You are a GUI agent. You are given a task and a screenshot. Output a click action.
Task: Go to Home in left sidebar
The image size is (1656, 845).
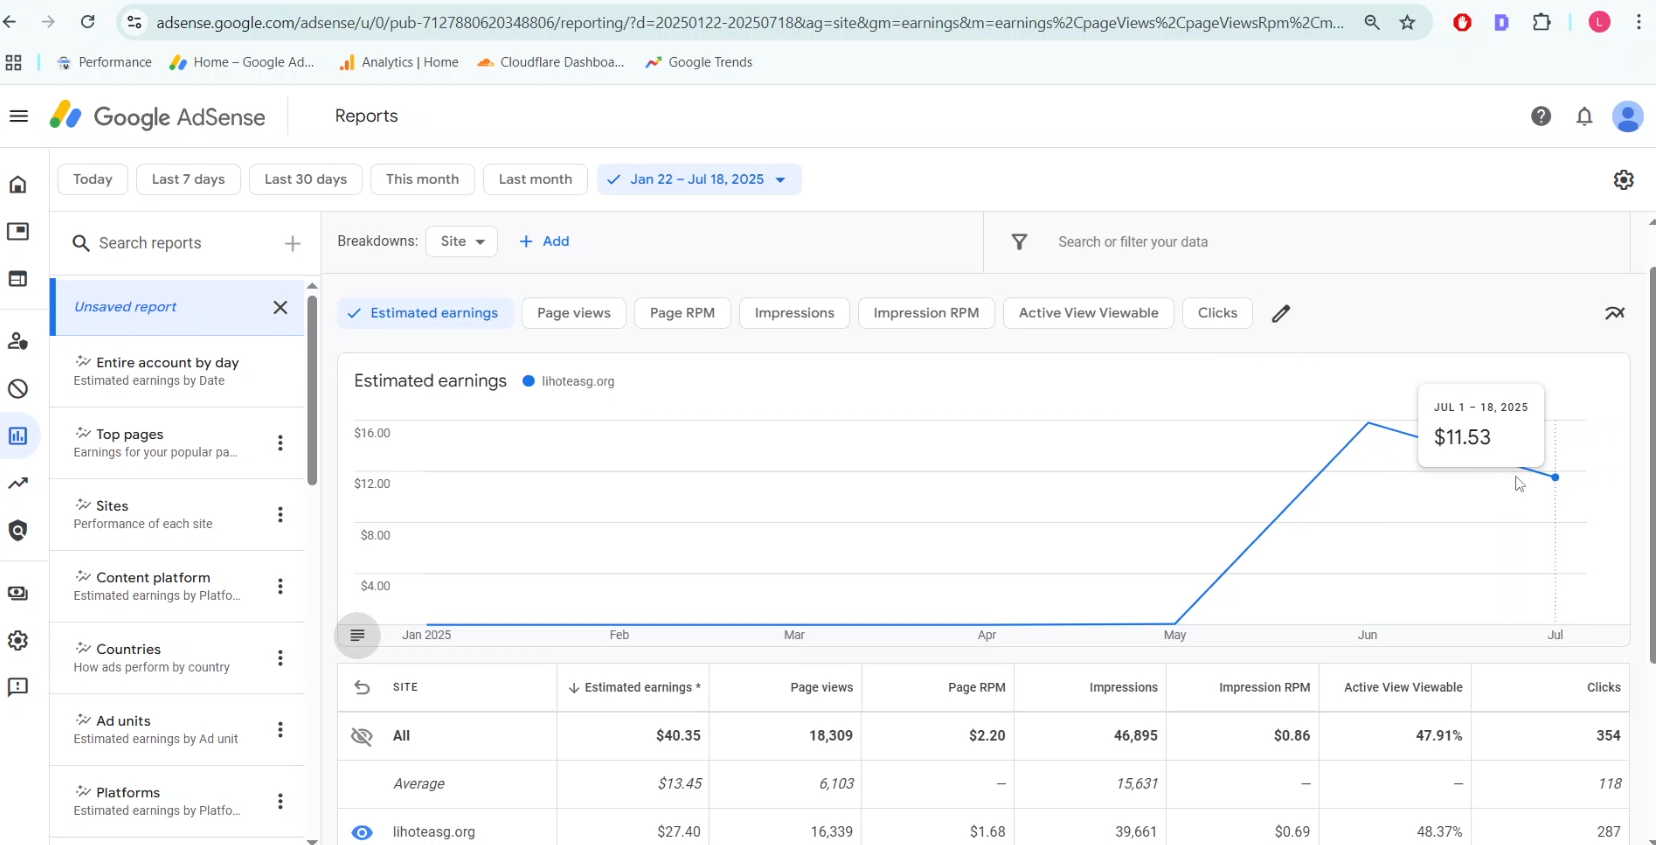[x=18, y=184]
